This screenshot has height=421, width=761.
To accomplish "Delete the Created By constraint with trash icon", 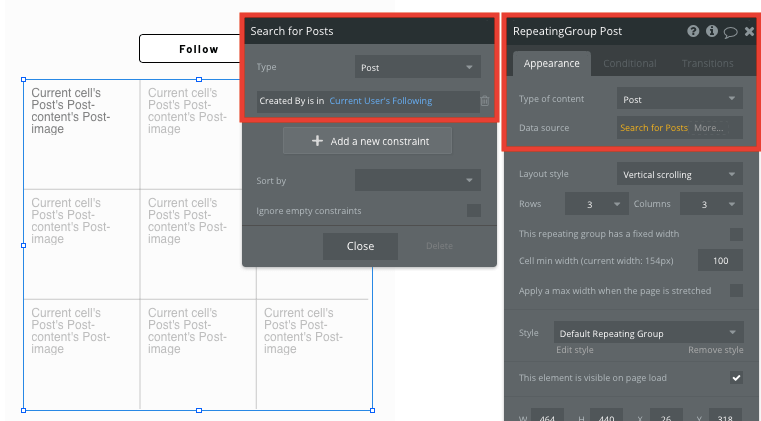I will [485, 101].
